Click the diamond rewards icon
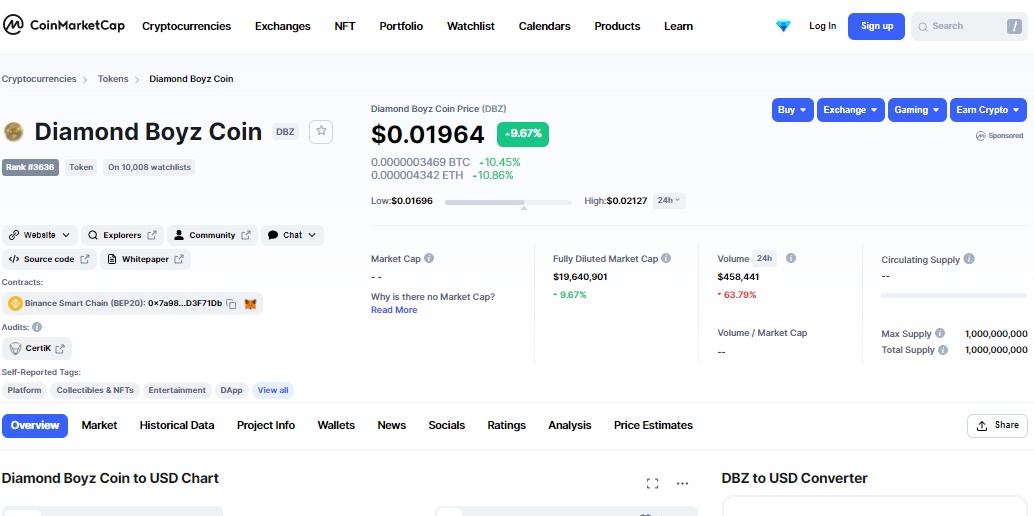This screenshot has width=1034, height=516. coord(783,26)
